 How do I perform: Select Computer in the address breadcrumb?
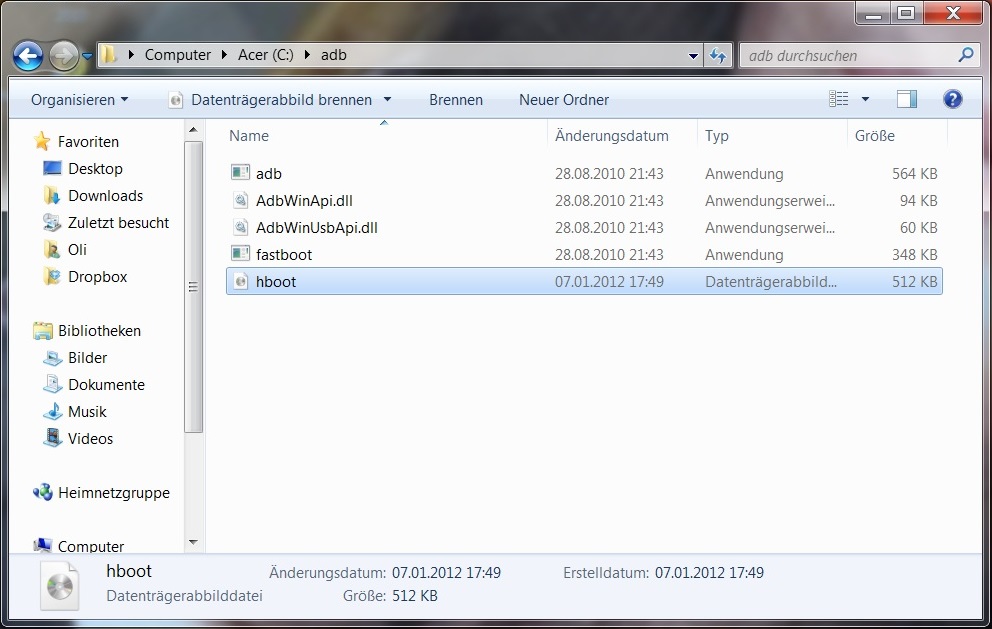pos(178,55)
